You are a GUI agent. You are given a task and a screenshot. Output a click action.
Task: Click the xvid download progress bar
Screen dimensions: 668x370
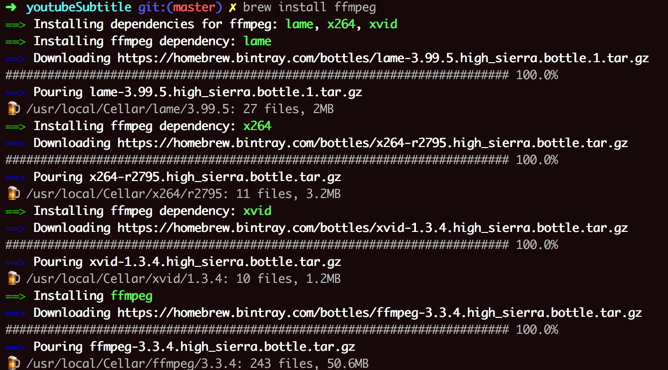[x=257, y=245]
